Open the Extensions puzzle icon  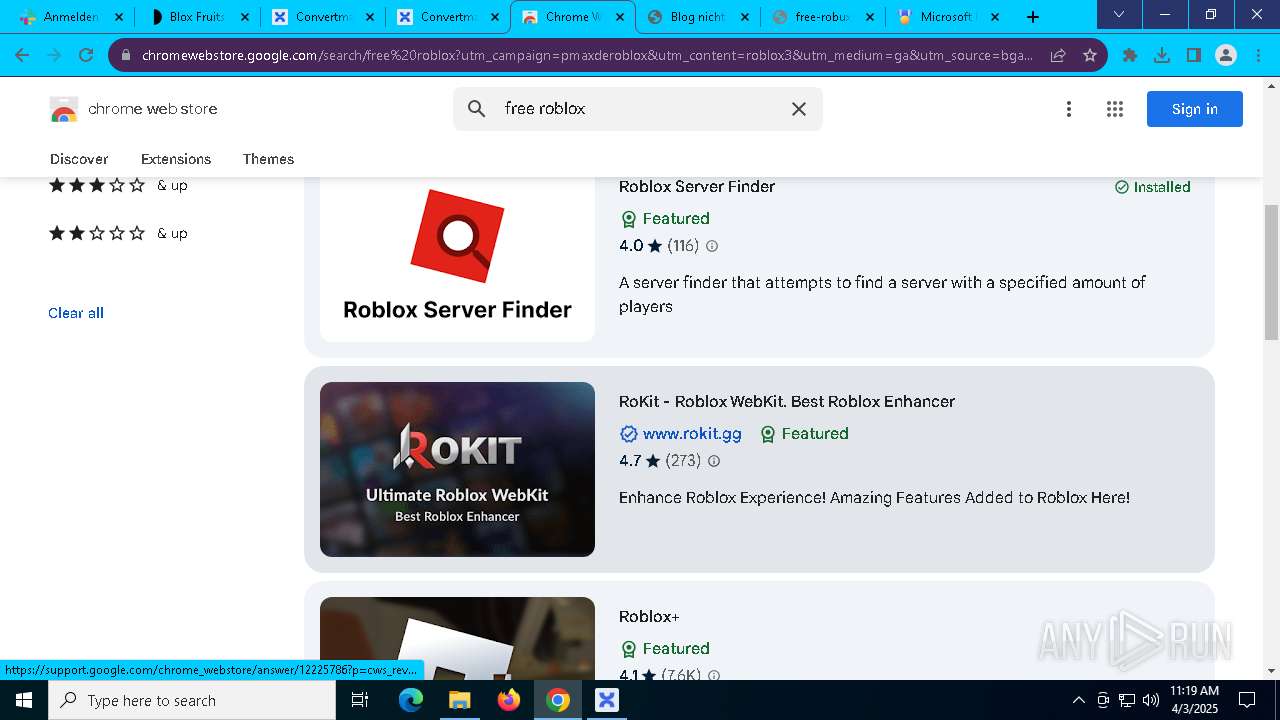pos(1130,55)
